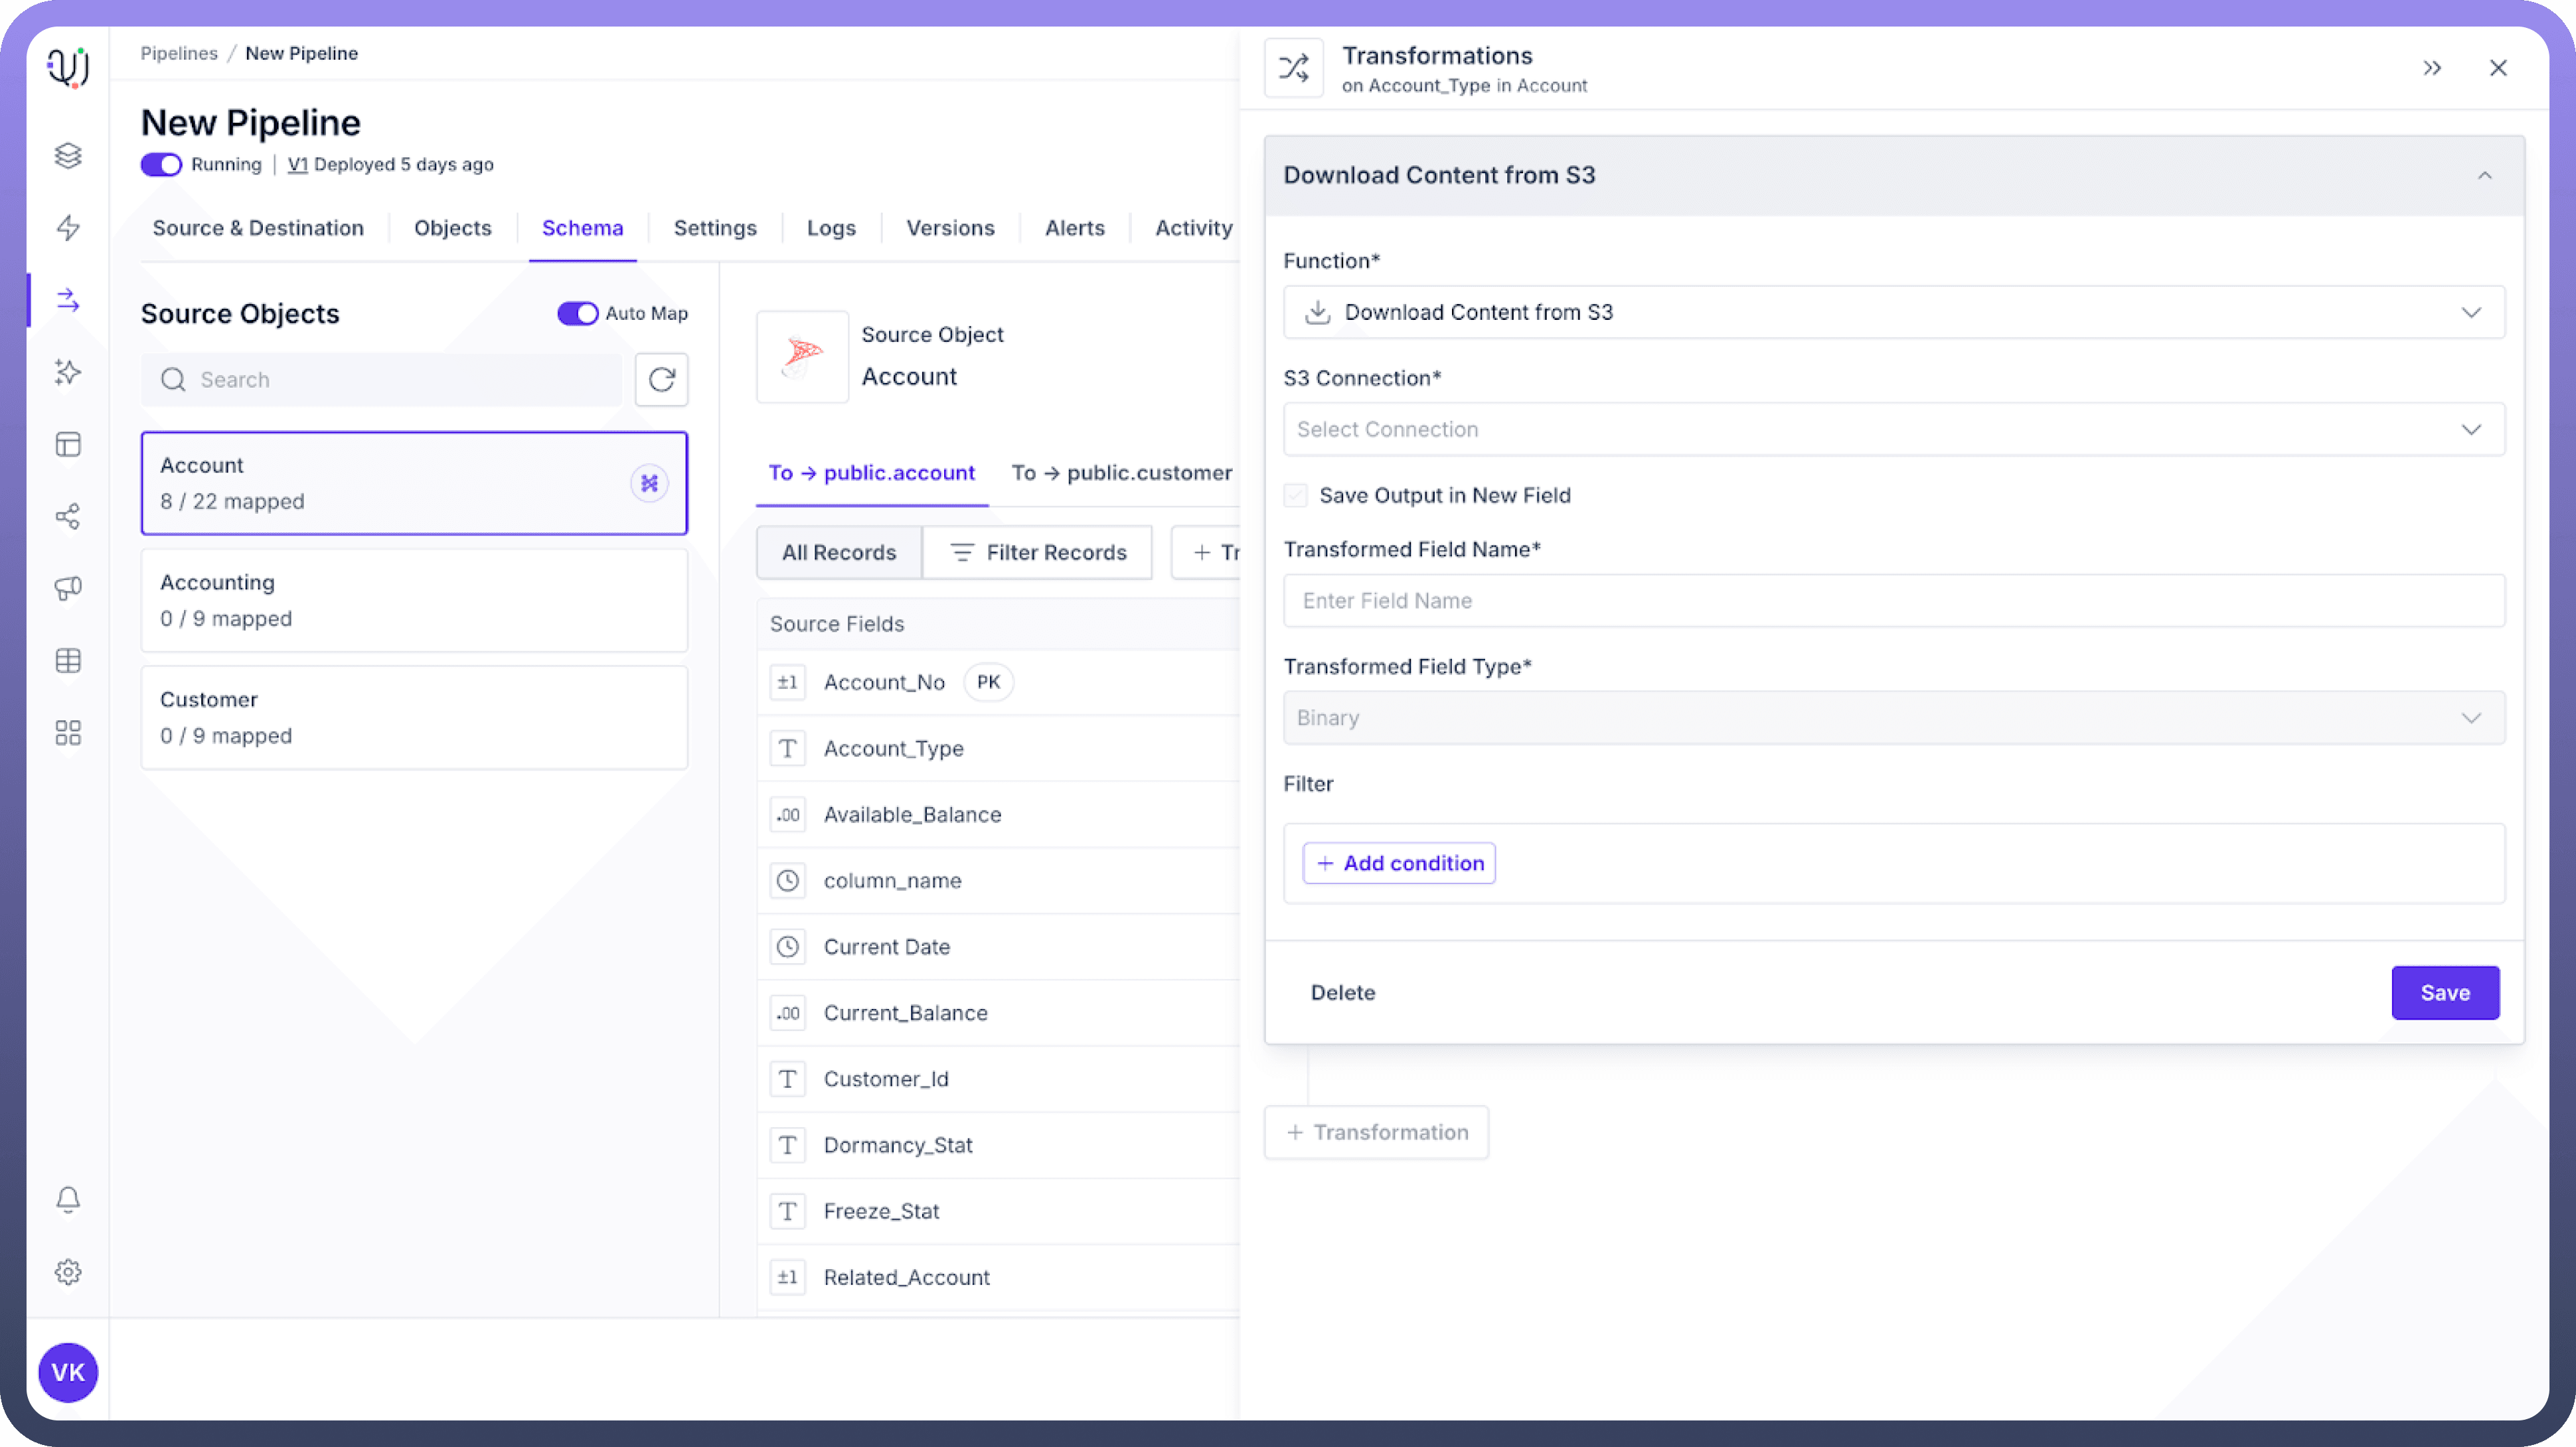This screenshot has width=2576, height=1447.
Task: Check Save Output in New Field
Action: (1296, 496)
